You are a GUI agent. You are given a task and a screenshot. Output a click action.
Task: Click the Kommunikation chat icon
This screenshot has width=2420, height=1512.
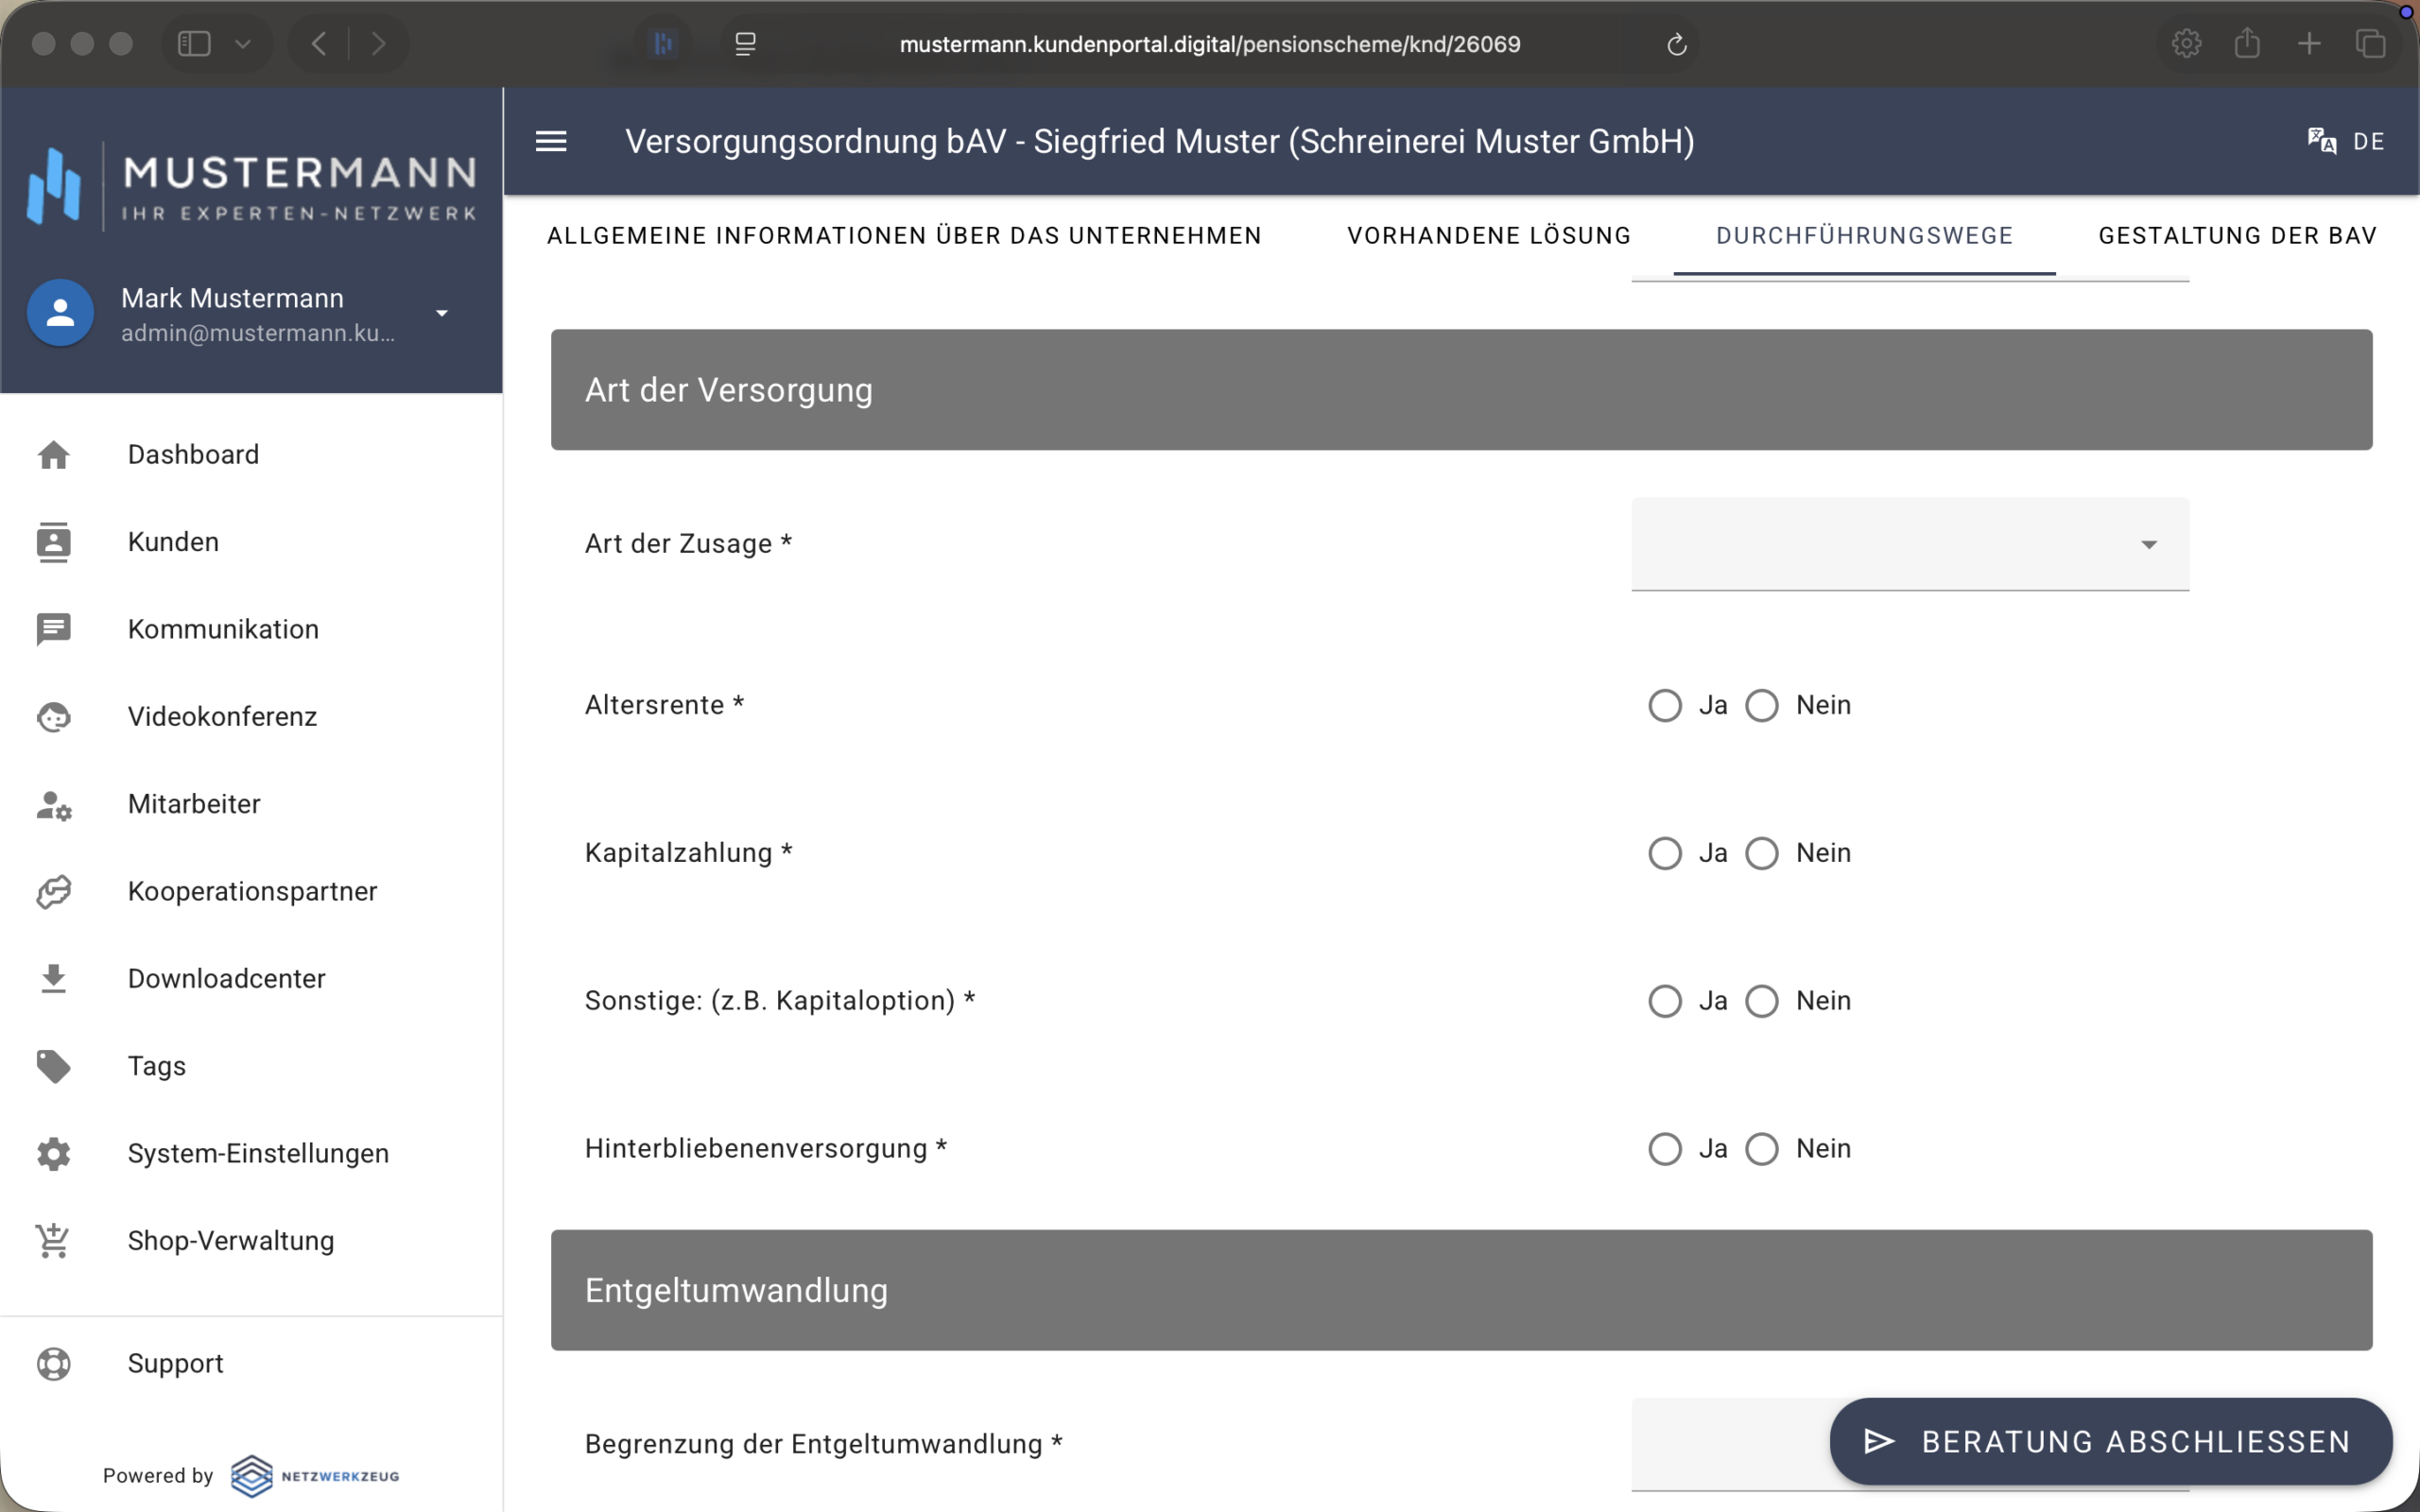coord(54,629)
